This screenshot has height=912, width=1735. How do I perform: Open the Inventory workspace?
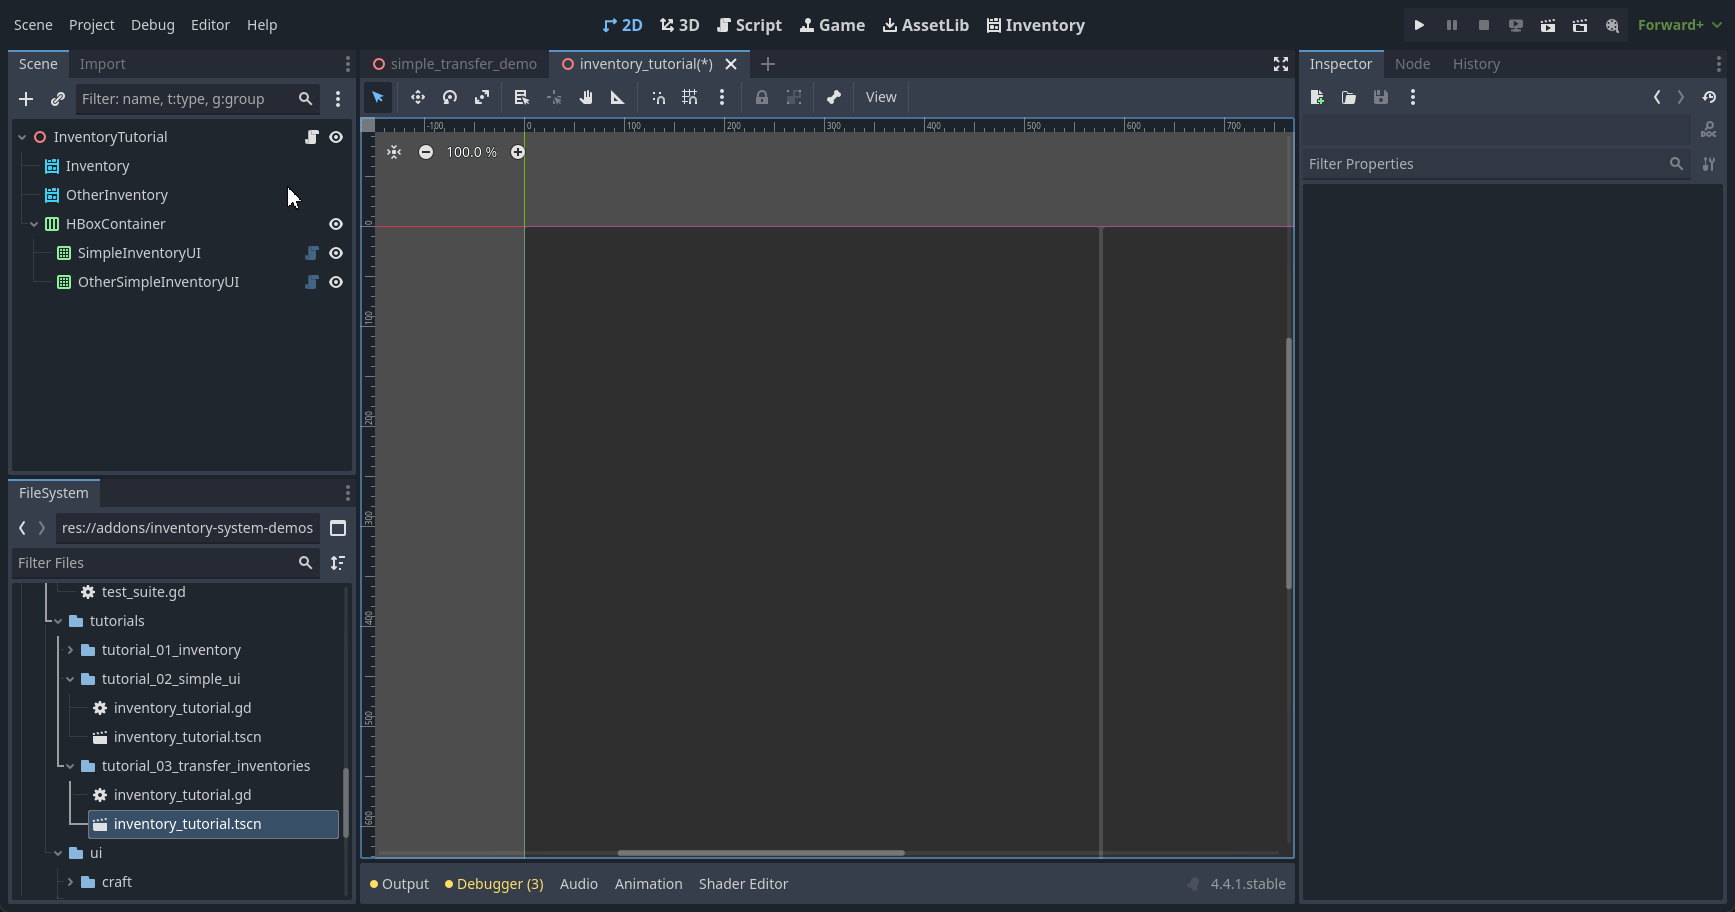point(1036,25)
